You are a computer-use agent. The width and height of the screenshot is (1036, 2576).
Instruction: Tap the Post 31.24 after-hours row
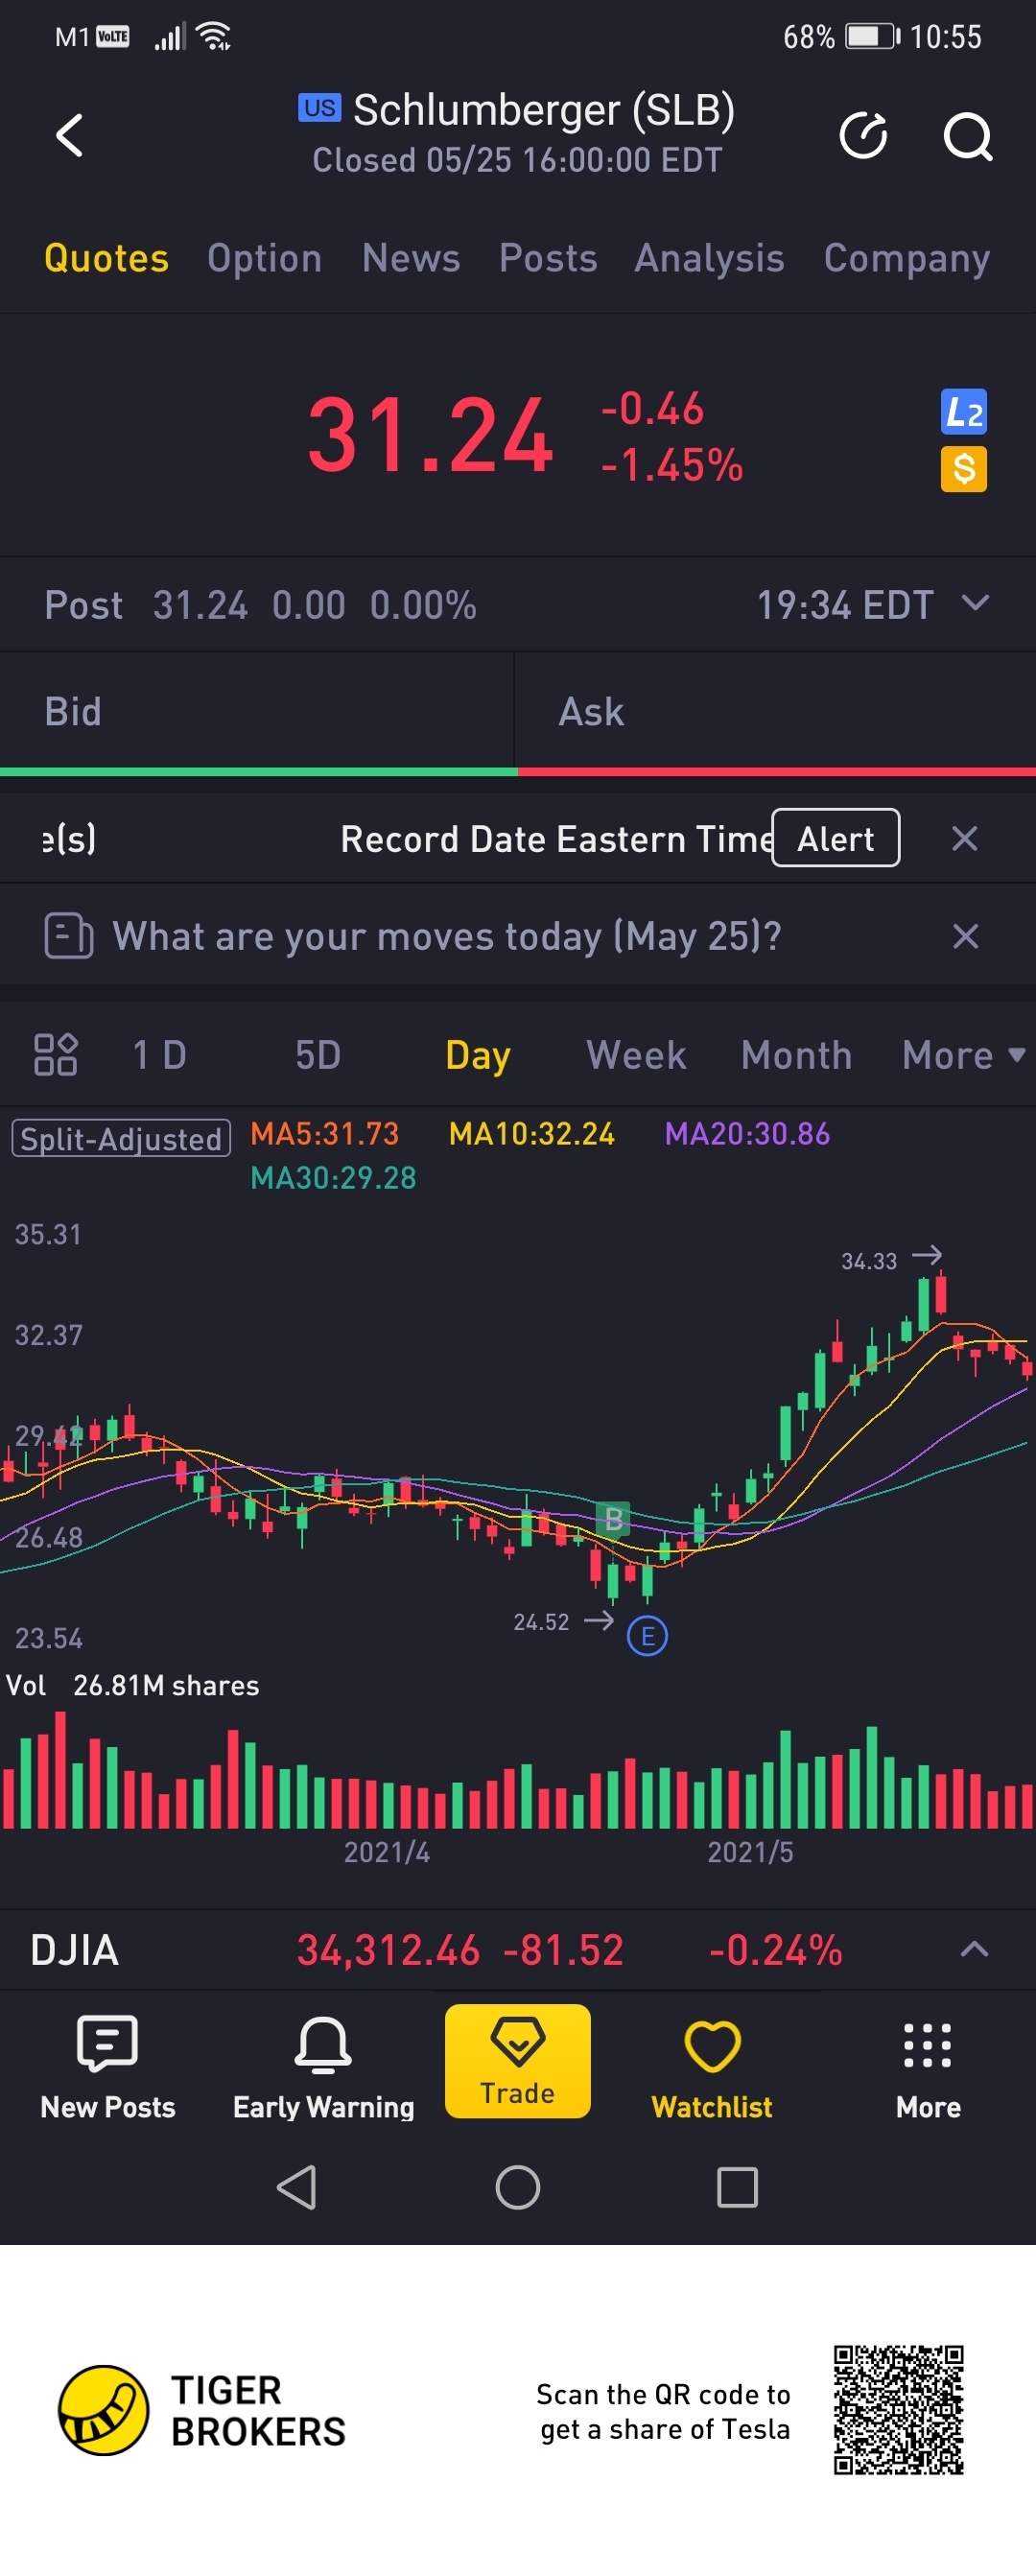tap(518, 604)
